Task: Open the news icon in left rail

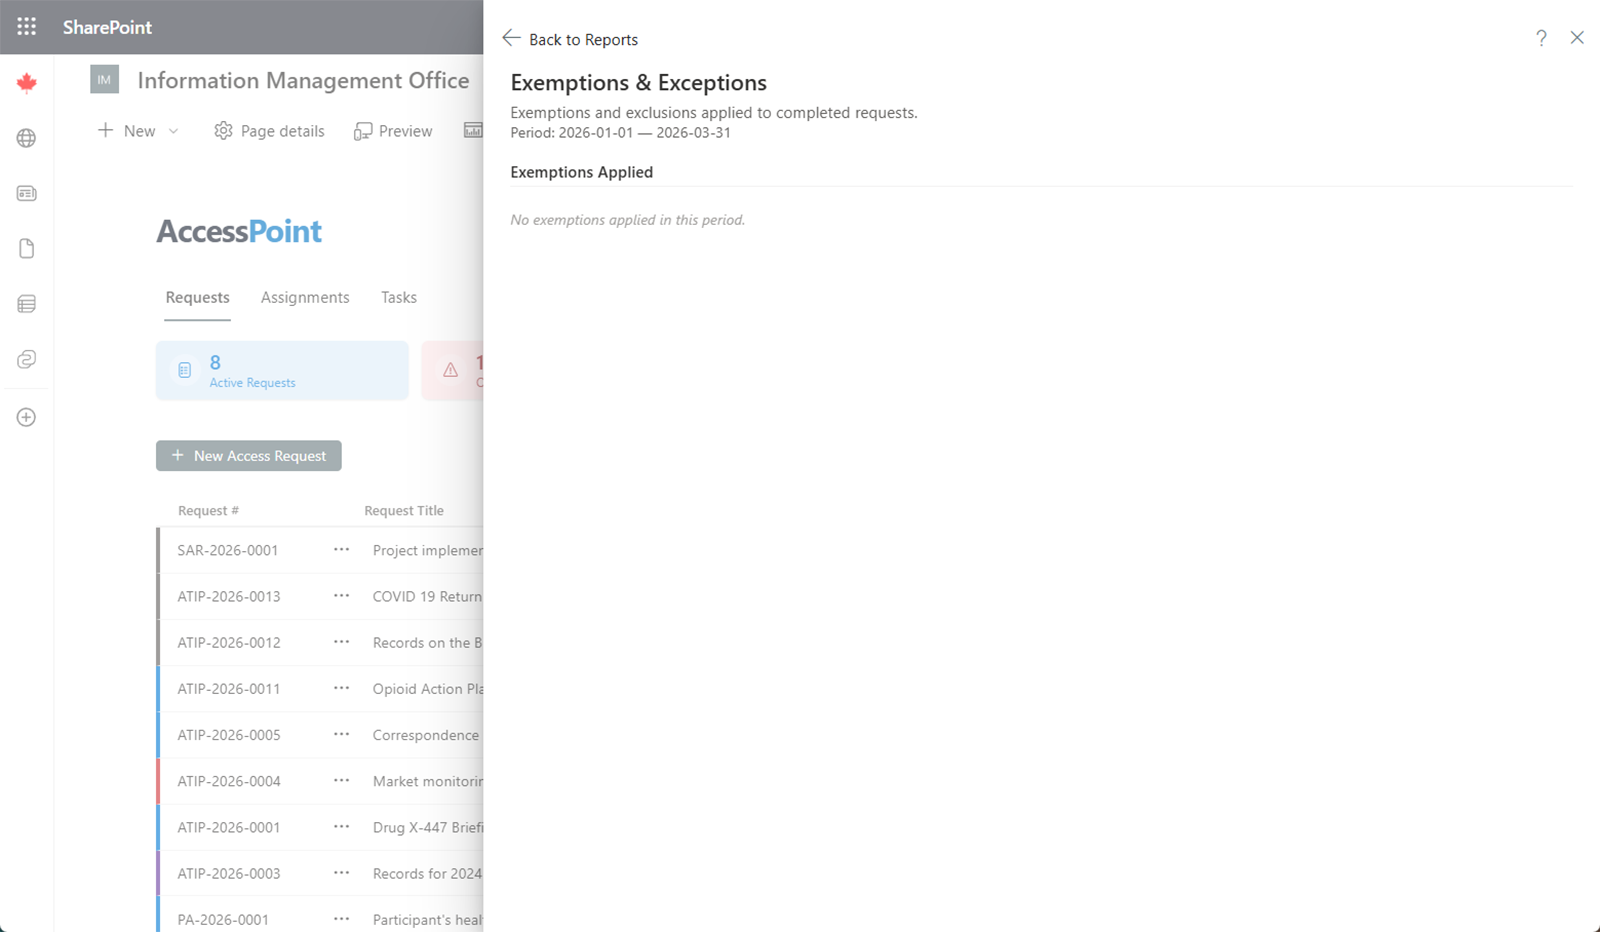Action: click(27, 193)
